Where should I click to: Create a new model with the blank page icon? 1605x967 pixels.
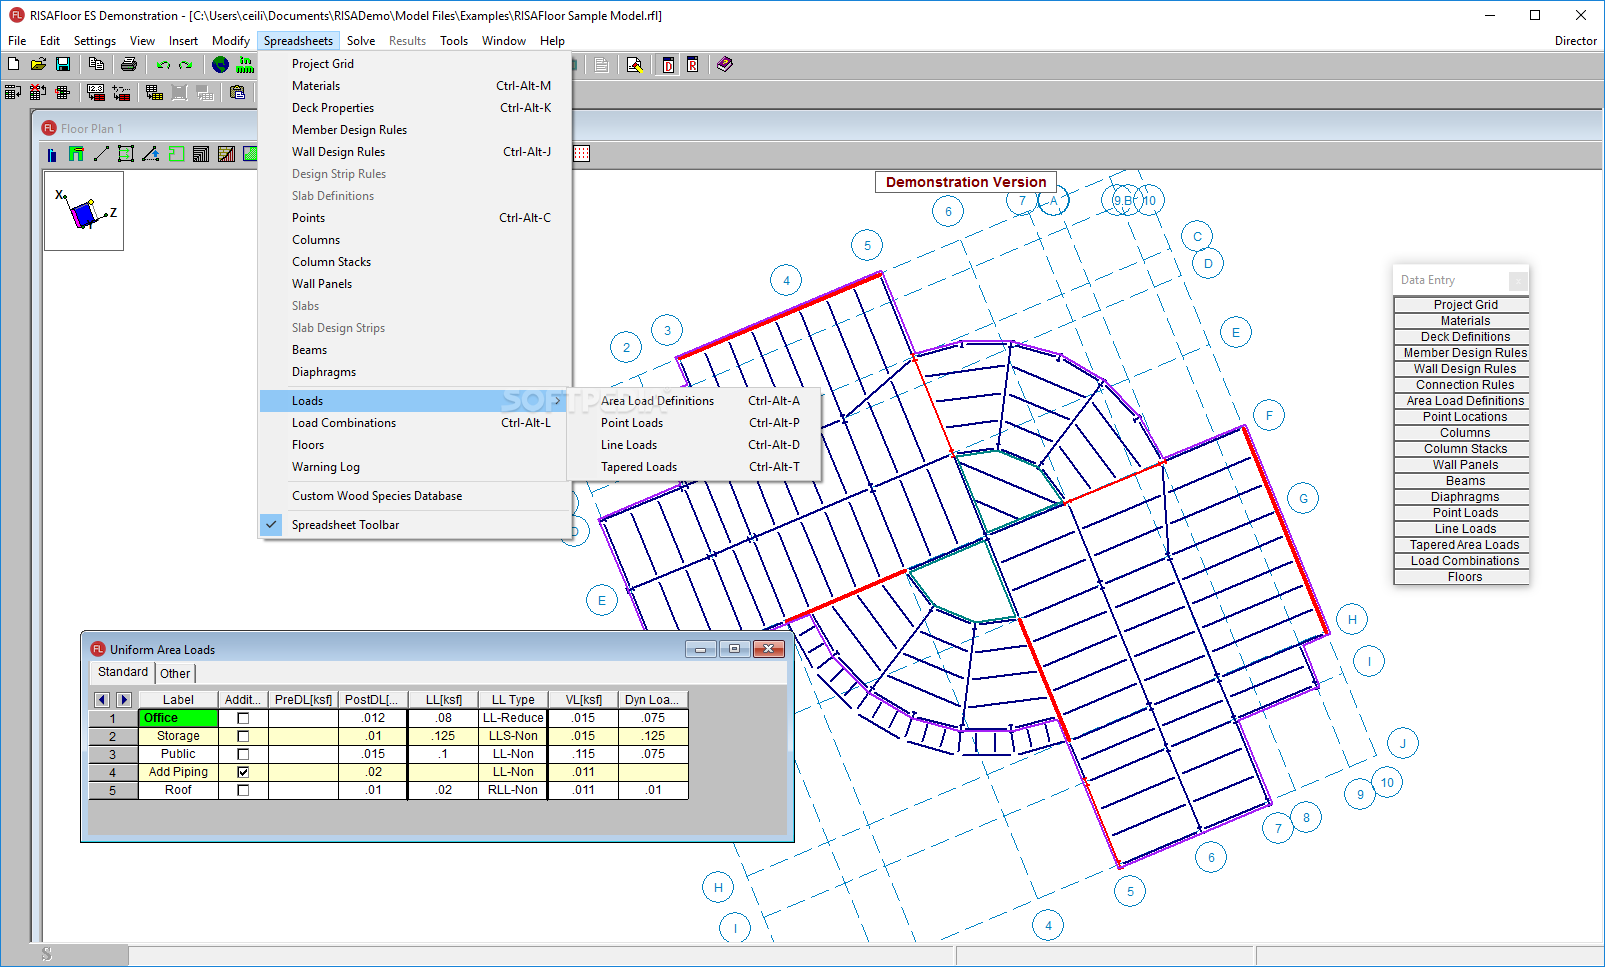pyautogui.click(x=13, y=64)
